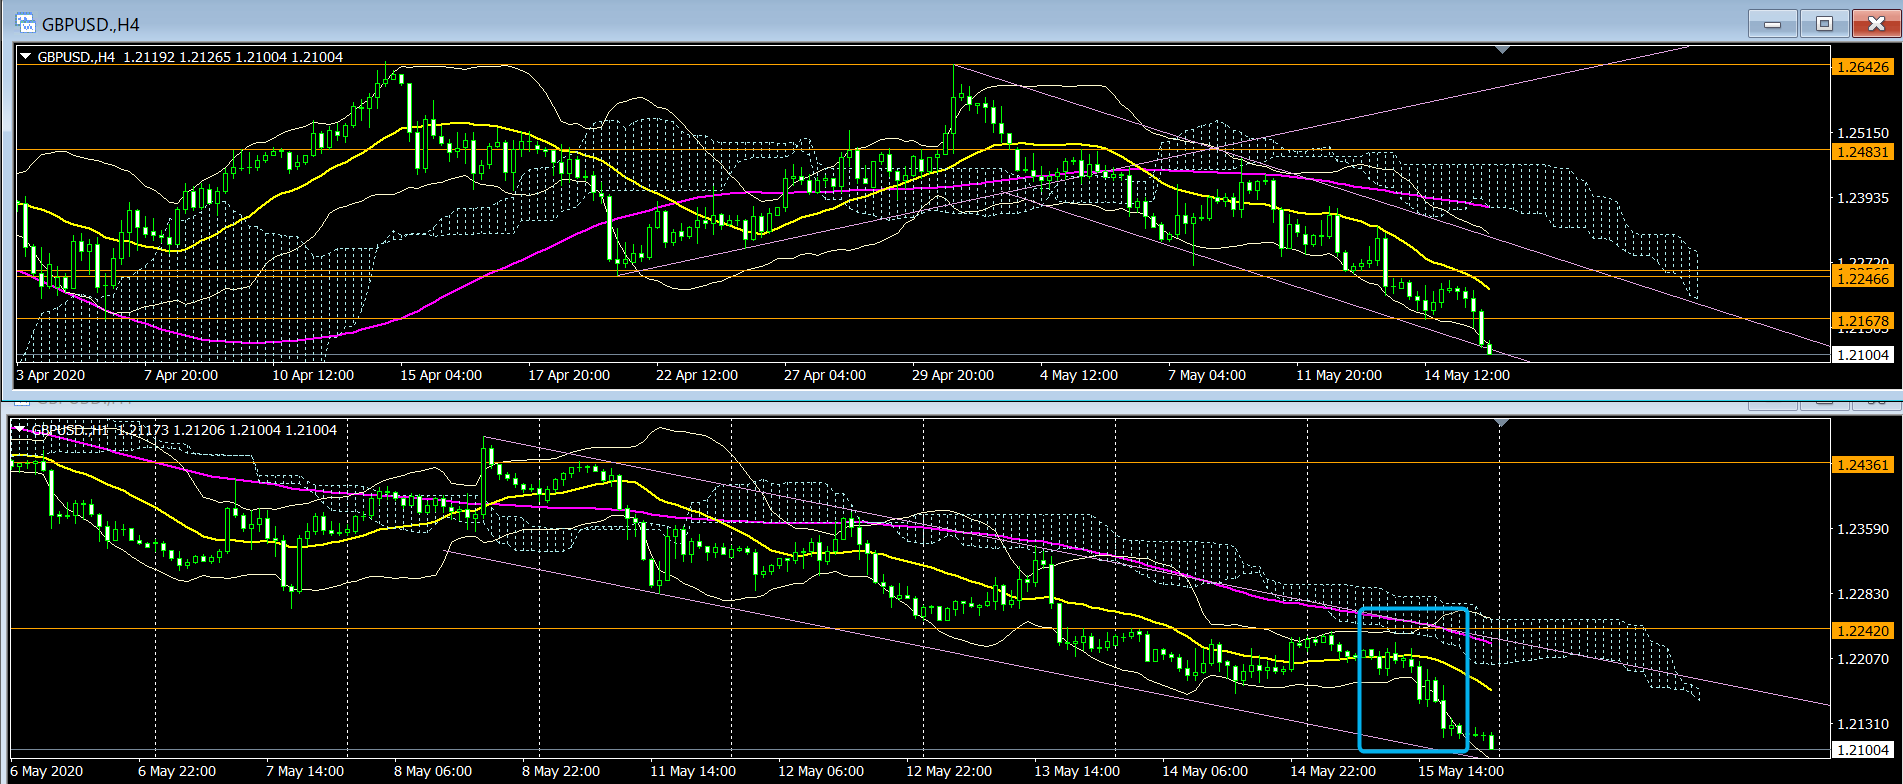This screenshot has width=1903, height=784.
Task: Click current price 1.21004 on H1 chart scale
Action: [1863, 750]
